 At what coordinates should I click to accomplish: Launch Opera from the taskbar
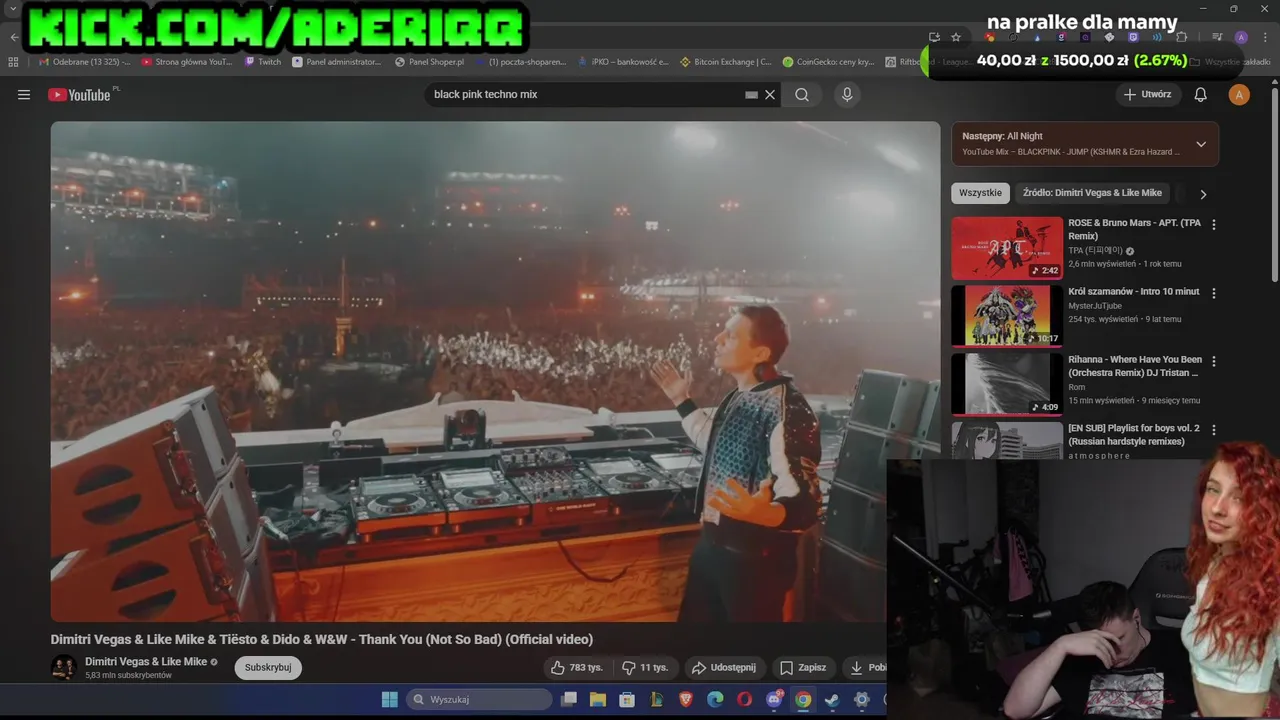click(x=744, y=699)
